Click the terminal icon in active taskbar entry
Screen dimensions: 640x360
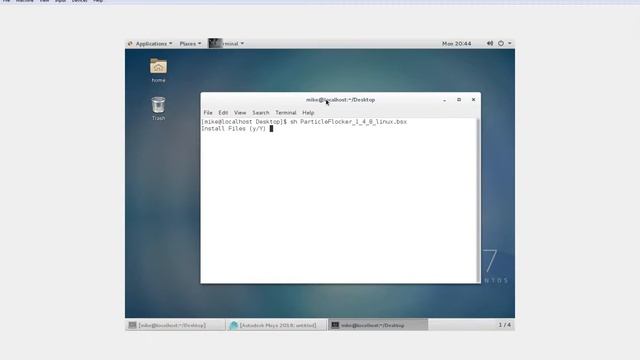335,325
